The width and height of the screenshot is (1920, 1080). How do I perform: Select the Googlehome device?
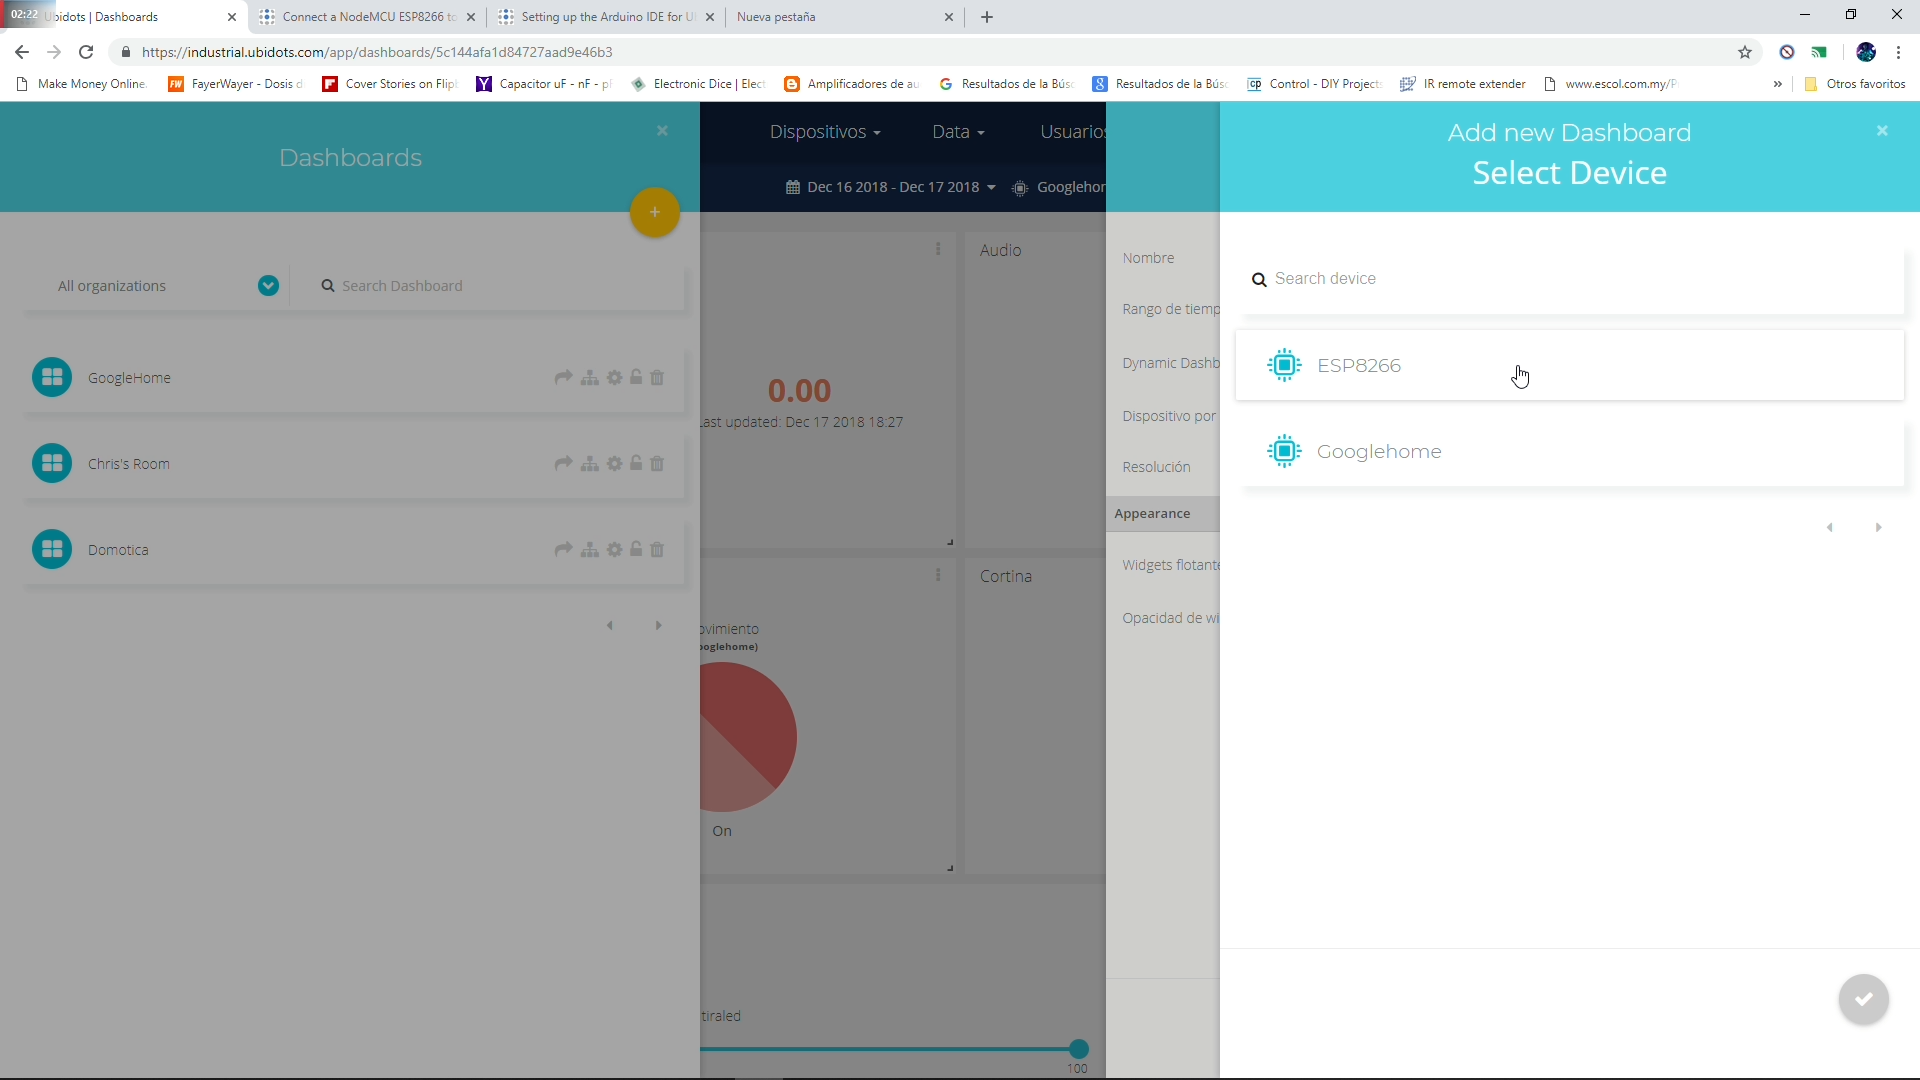click(x=1570, y=451)
